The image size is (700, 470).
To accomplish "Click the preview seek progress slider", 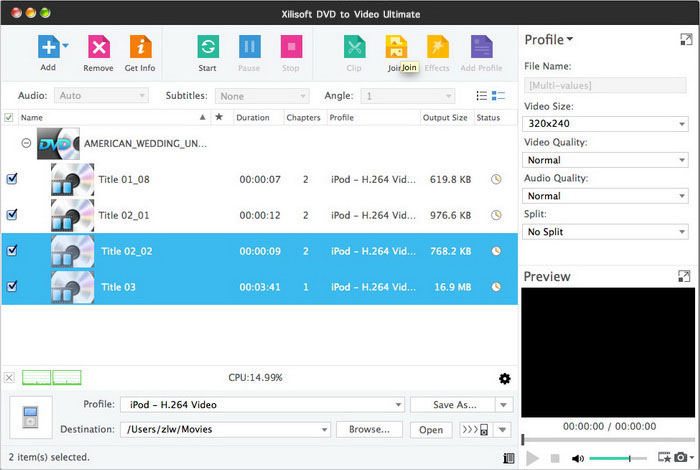I will (x=608, y=440).
